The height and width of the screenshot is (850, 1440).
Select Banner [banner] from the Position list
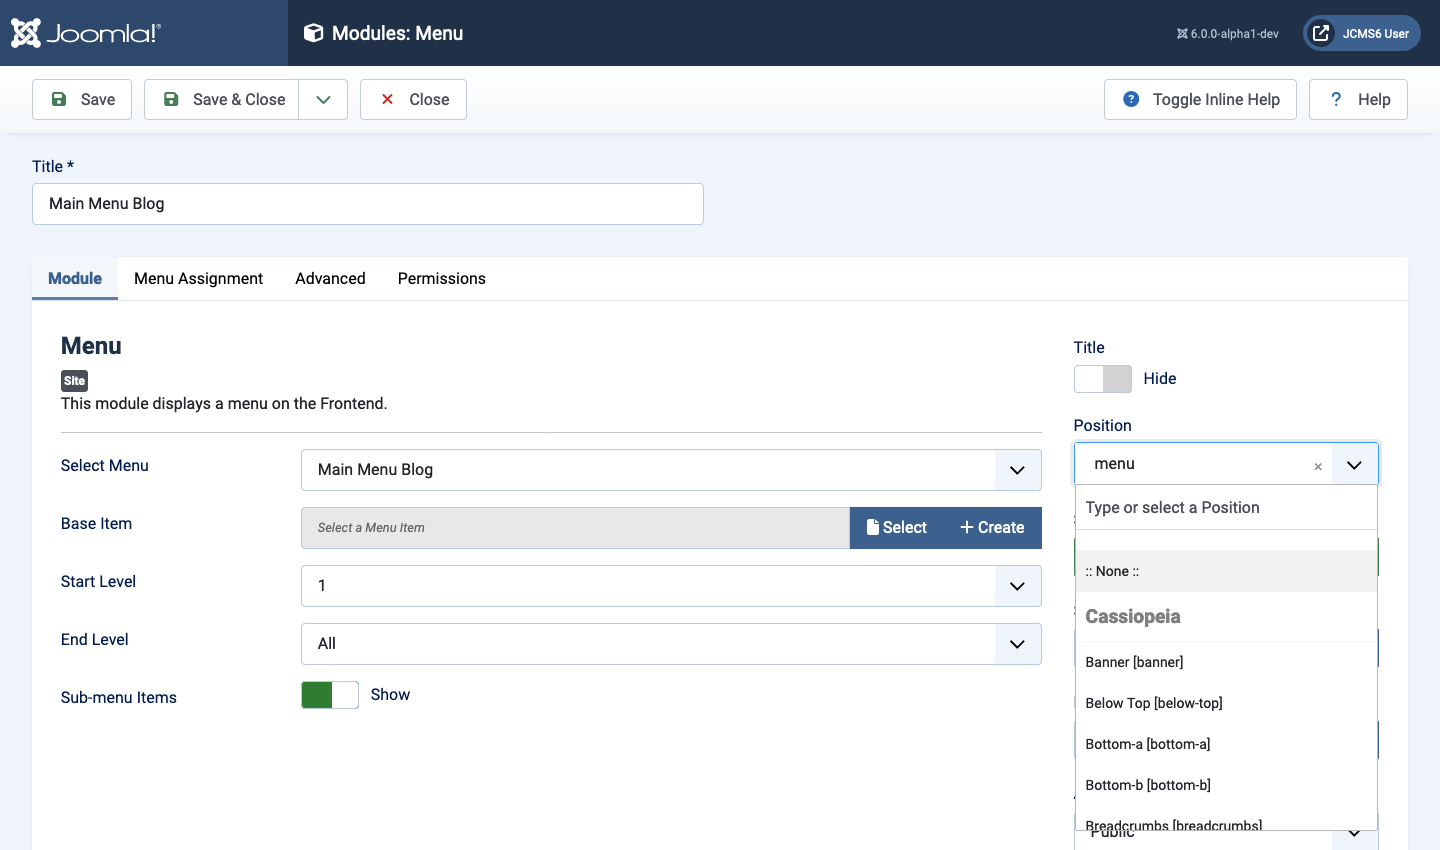coord(1134,661)
